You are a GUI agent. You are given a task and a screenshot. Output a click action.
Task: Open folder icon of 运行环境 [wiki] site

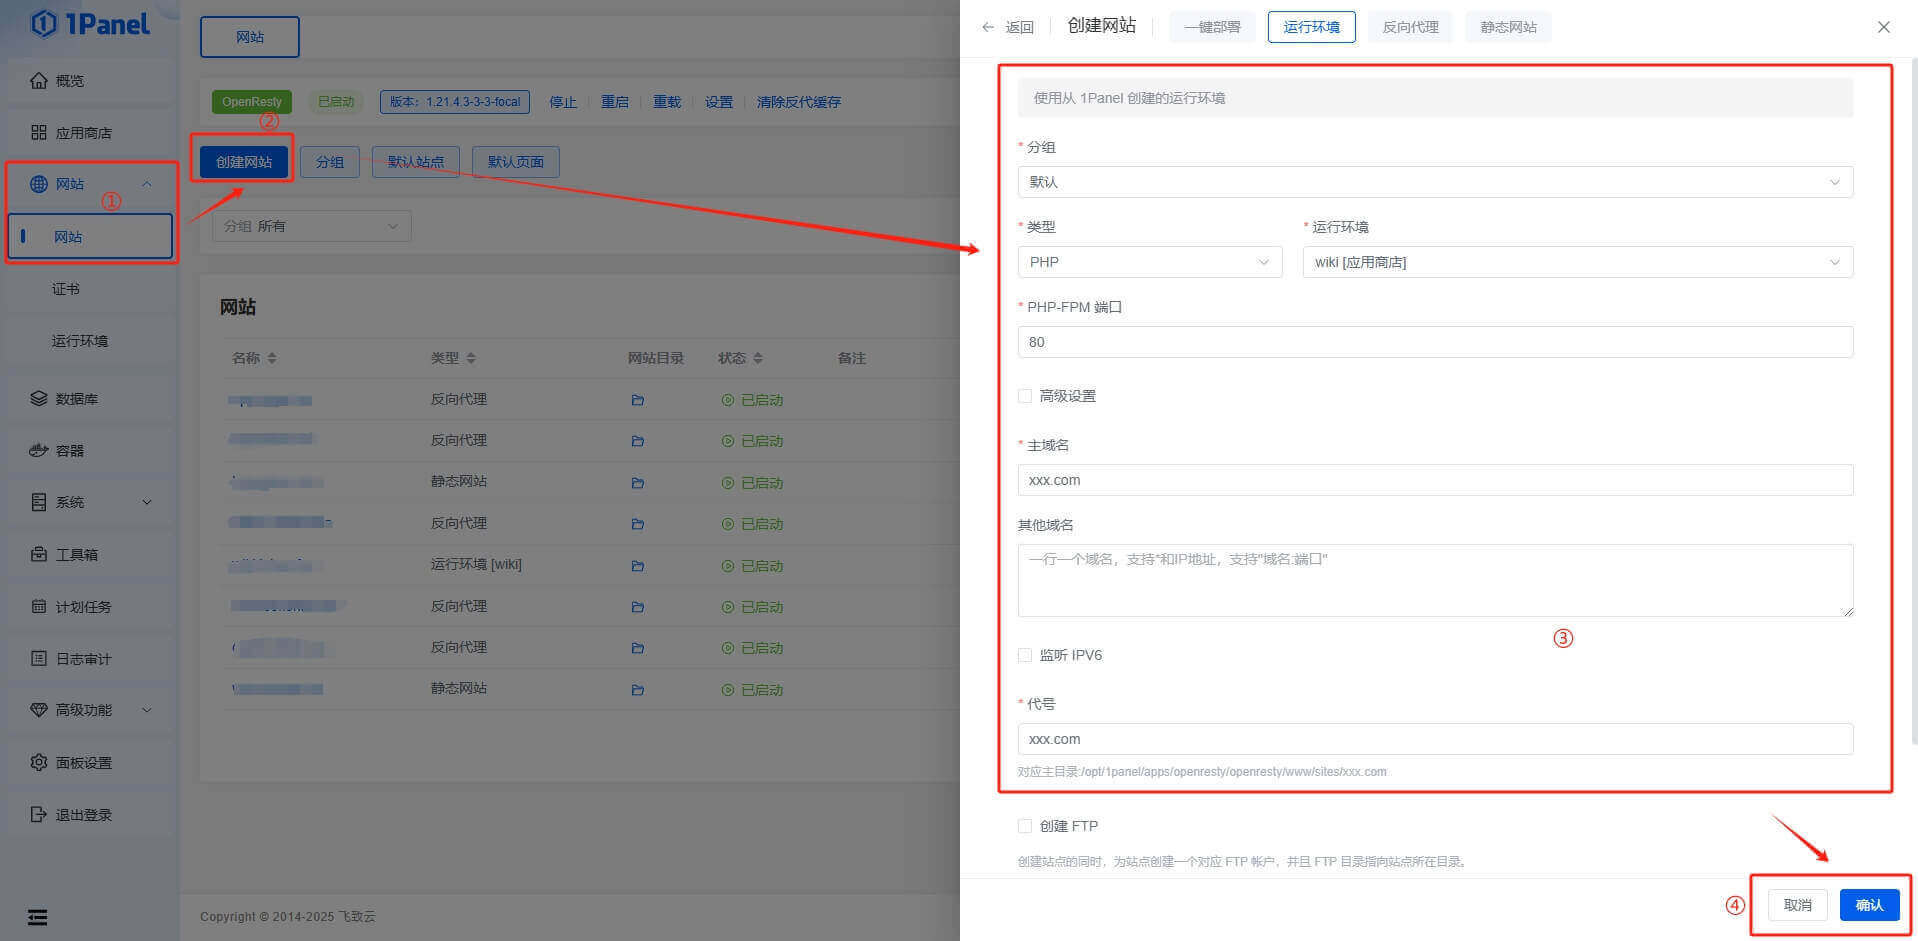click(638, 566)
